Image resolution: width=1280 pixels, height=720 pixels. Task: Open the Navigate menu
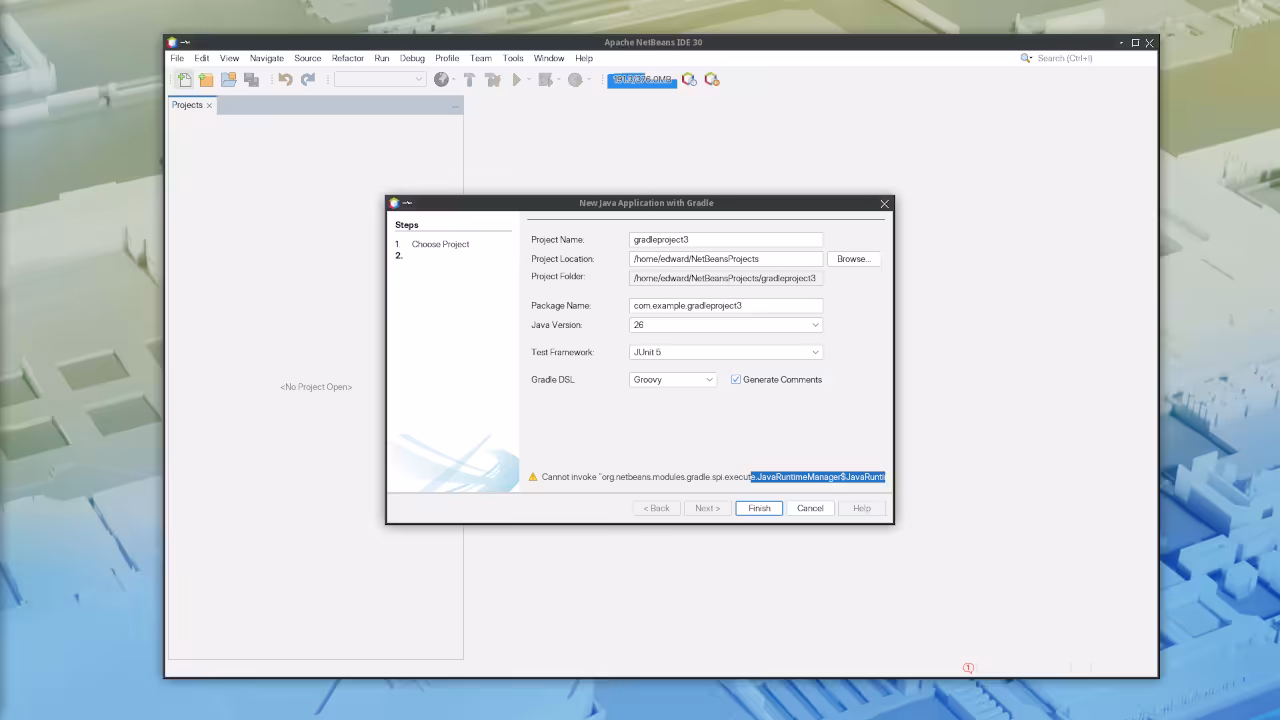(267, 58)
